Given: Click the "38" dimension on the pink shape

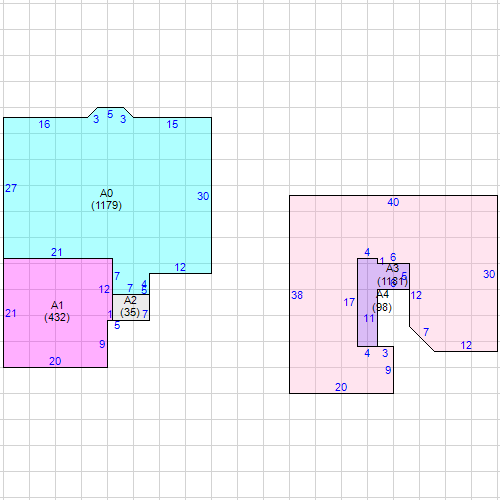Looking at the screenshot, I should 297,295.
